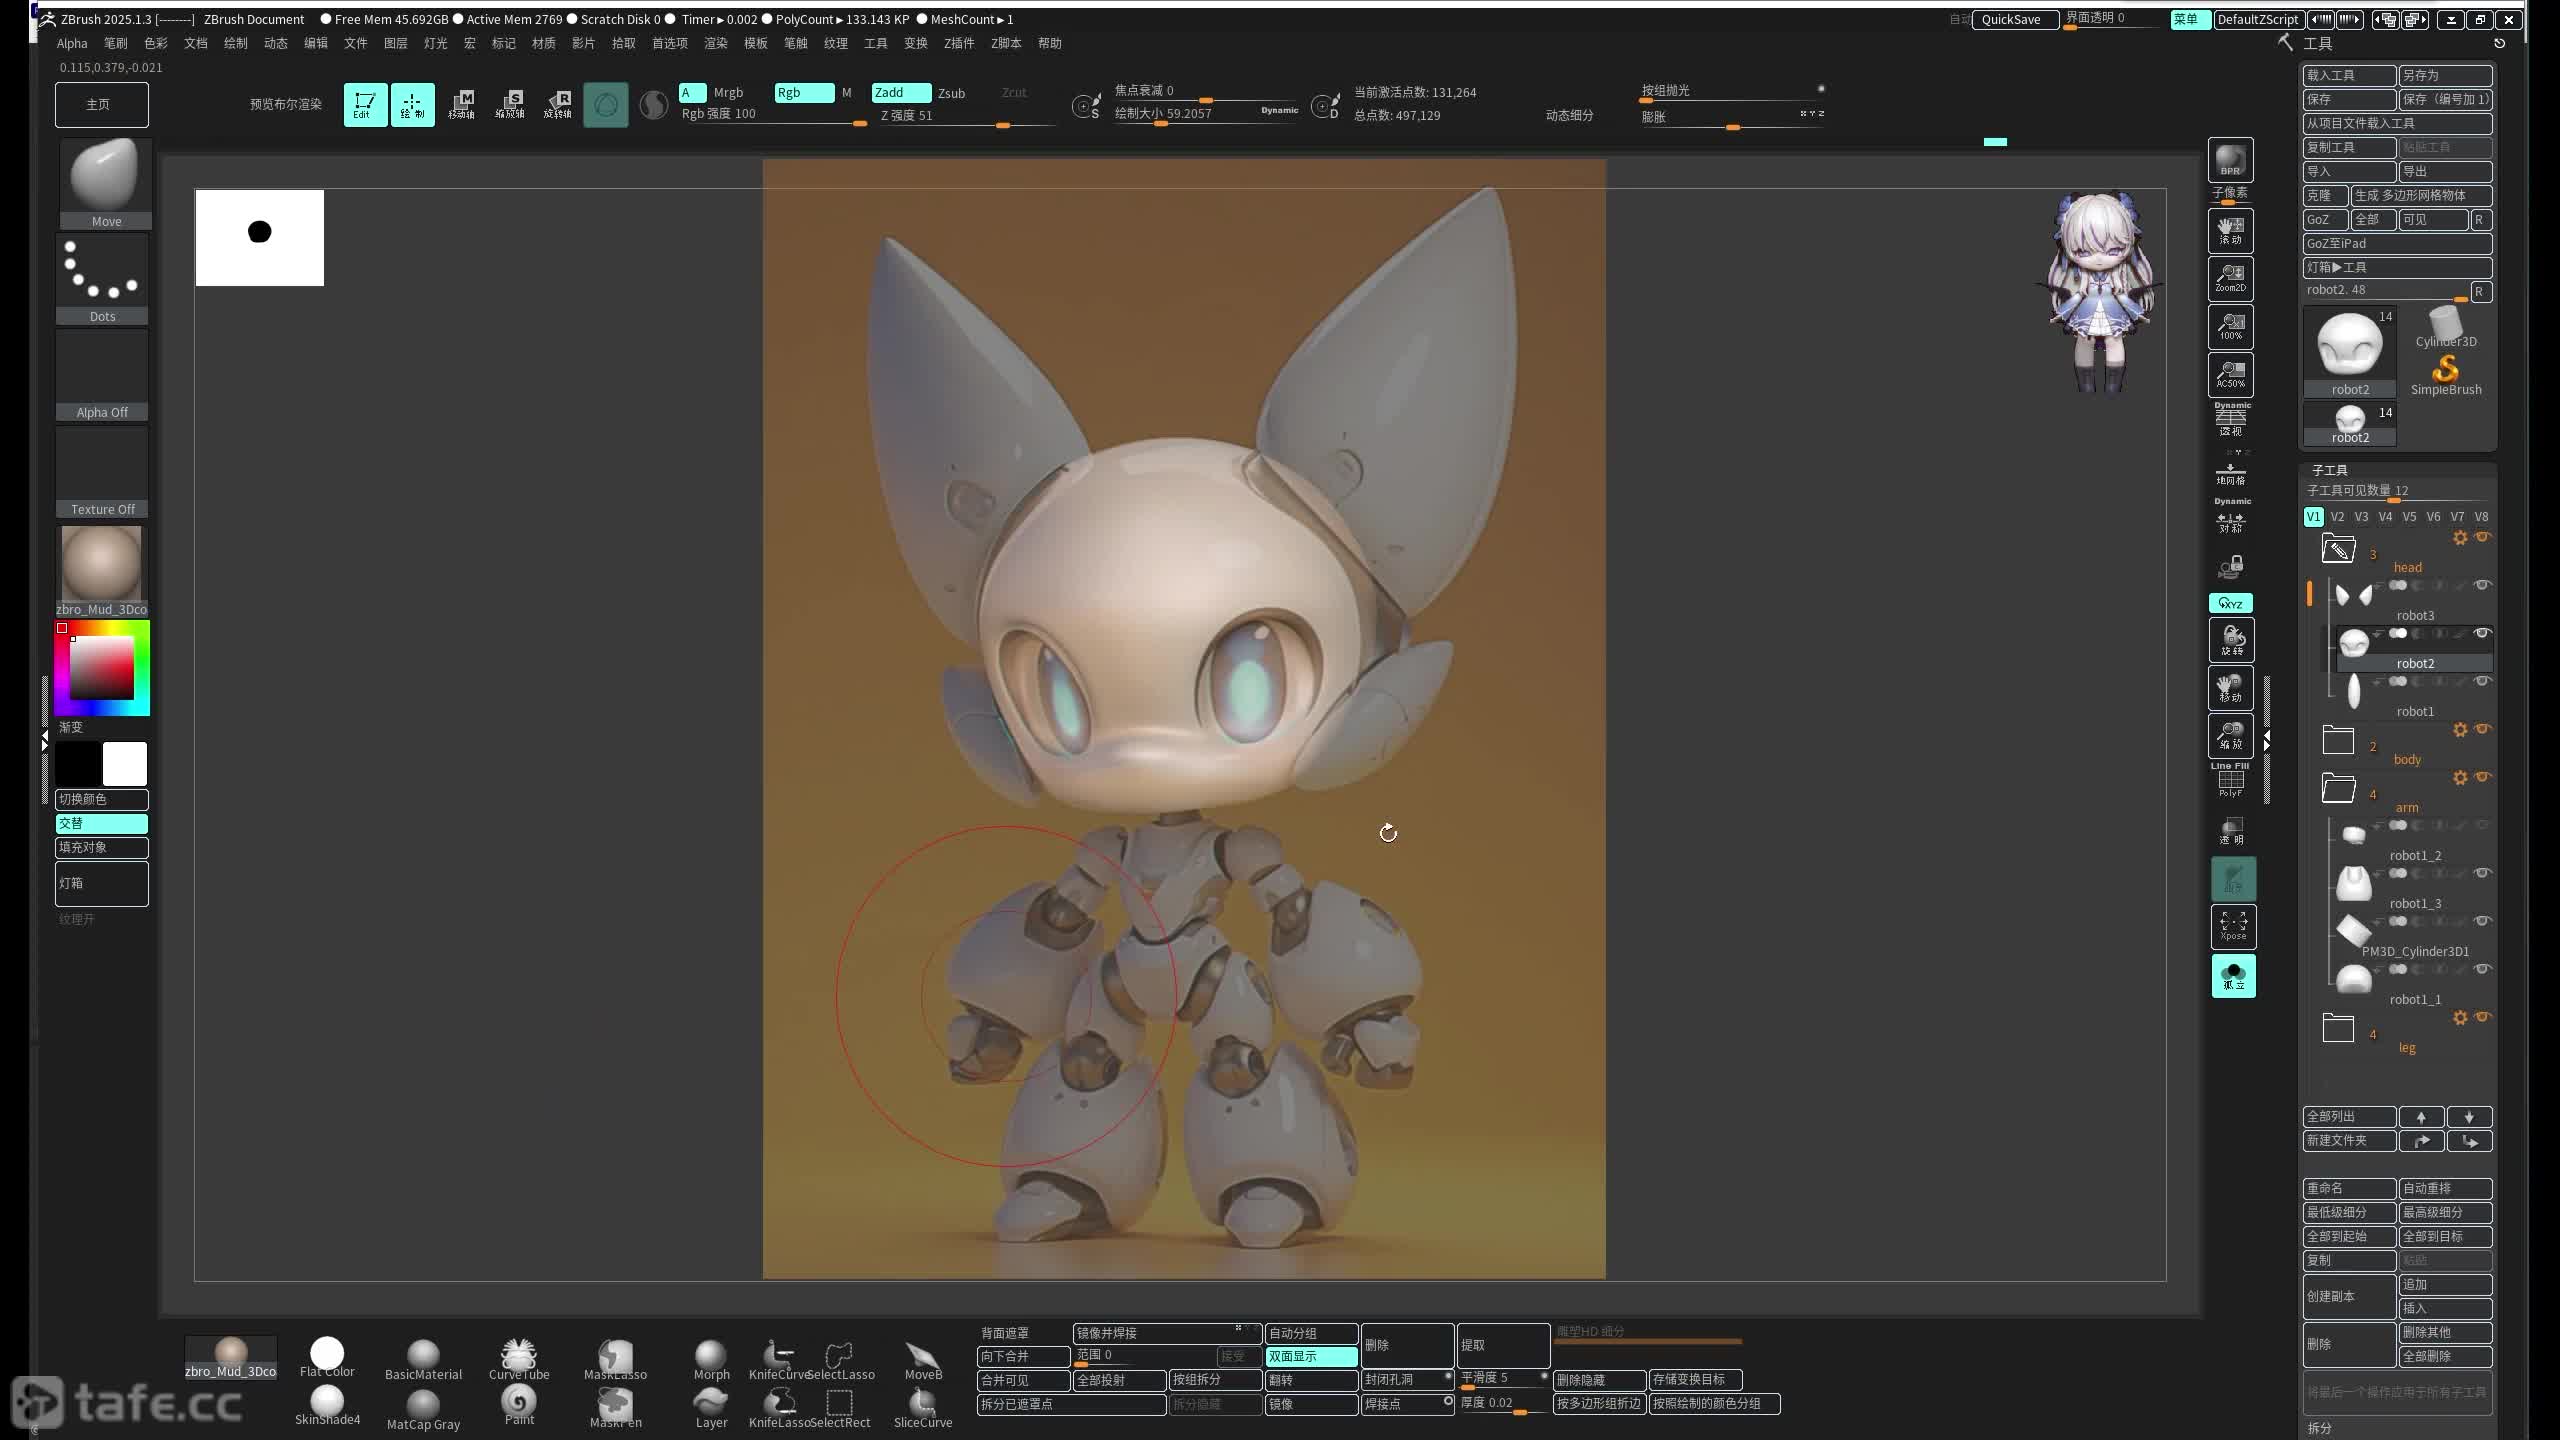This screenshot has width=2560, height=1440.
Task: Toggle the Zadd mode
Action: pos(901,93)
